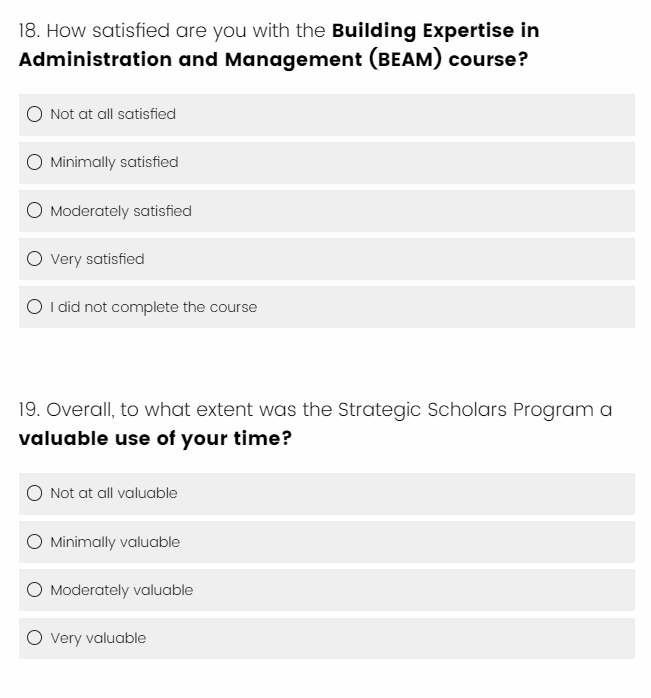This screenshot has height=698, width=651.
Task: Choose the 'Minimally valuable' radio circle
Action: (x=35, y=542)
